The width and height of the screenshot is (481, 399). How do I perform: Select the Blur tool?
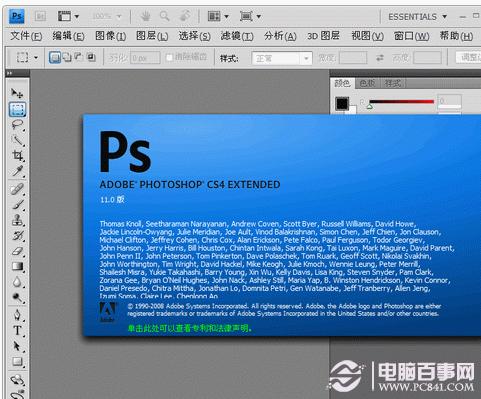pos(17,282)
